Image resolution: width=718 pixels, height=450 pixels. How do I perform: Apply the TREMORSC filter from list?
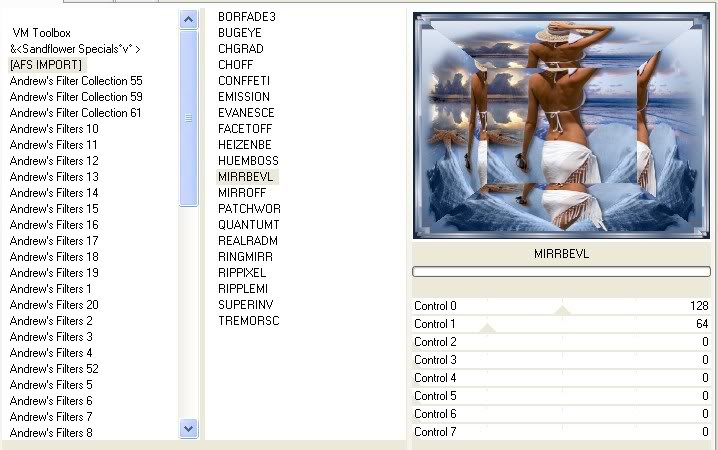(249, 321)
